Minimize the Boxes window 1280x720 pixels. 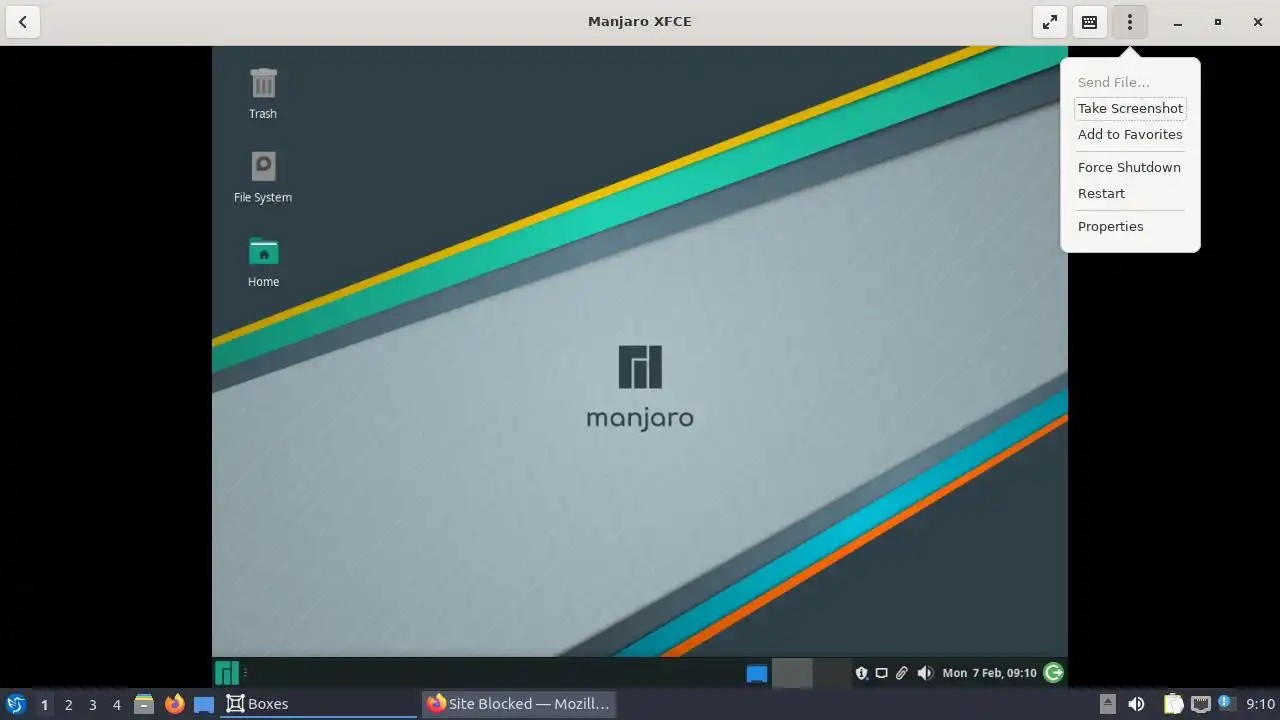tap(1178, 22)
